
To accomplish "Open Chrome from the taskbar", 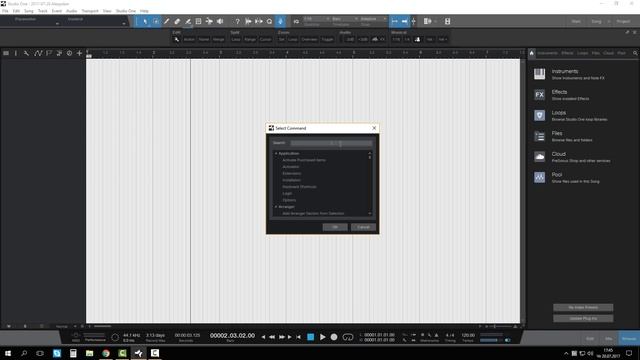I will [x=106, y=353].
